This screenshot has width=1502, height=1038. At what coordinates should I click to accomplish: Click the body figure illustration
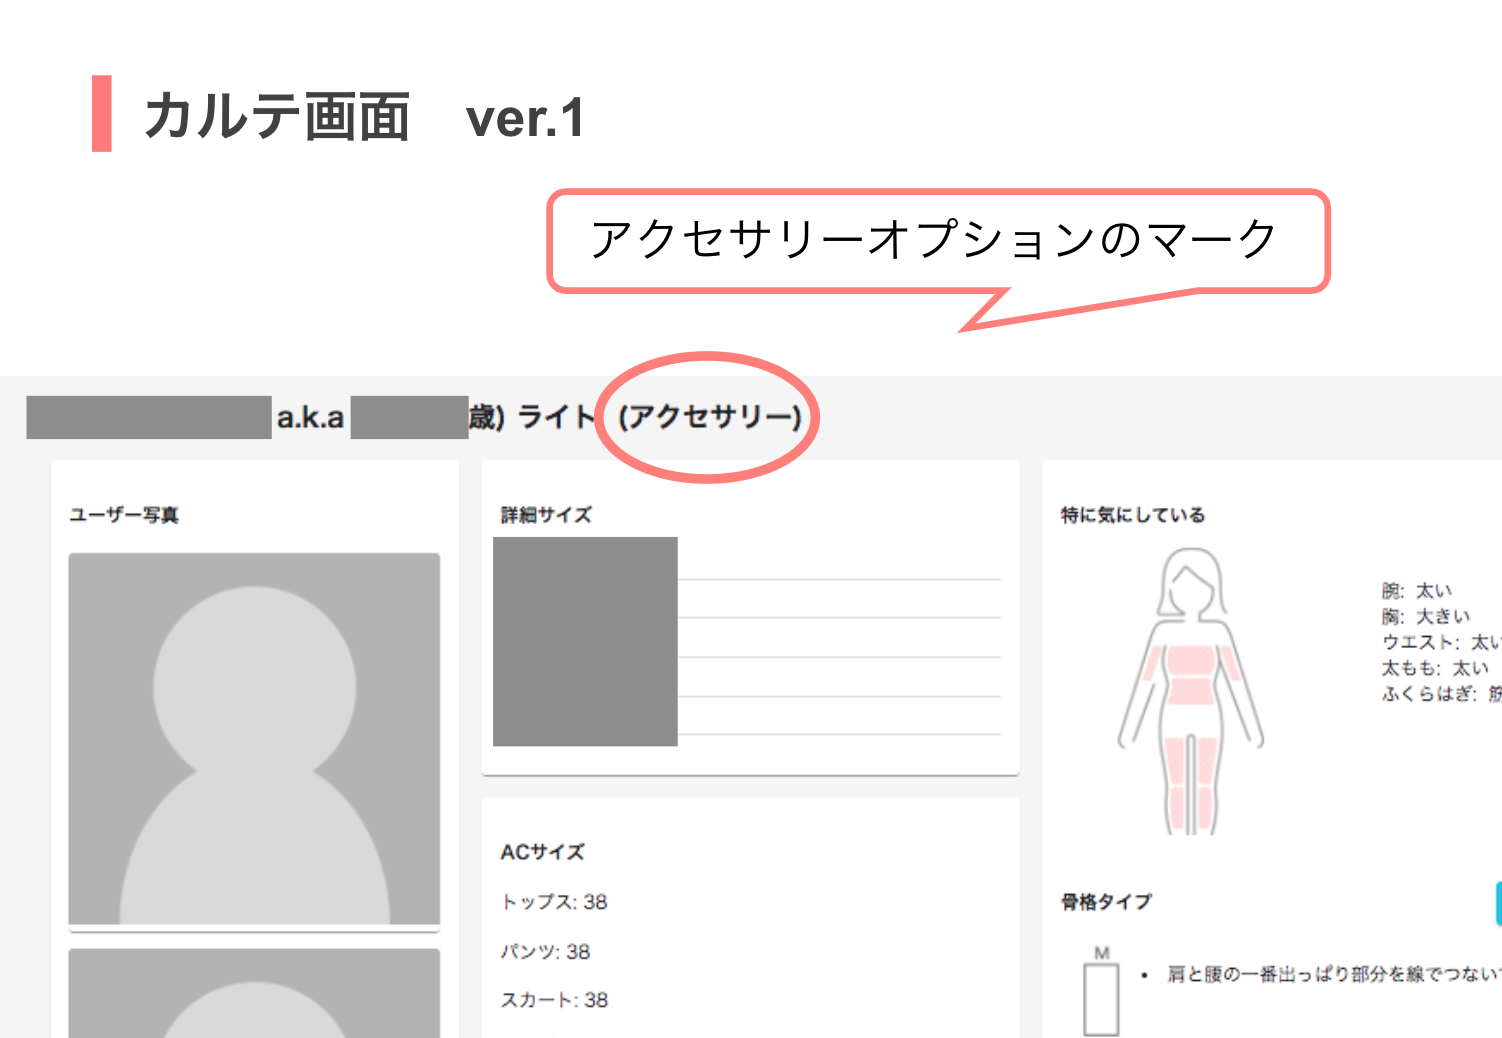1190,692
